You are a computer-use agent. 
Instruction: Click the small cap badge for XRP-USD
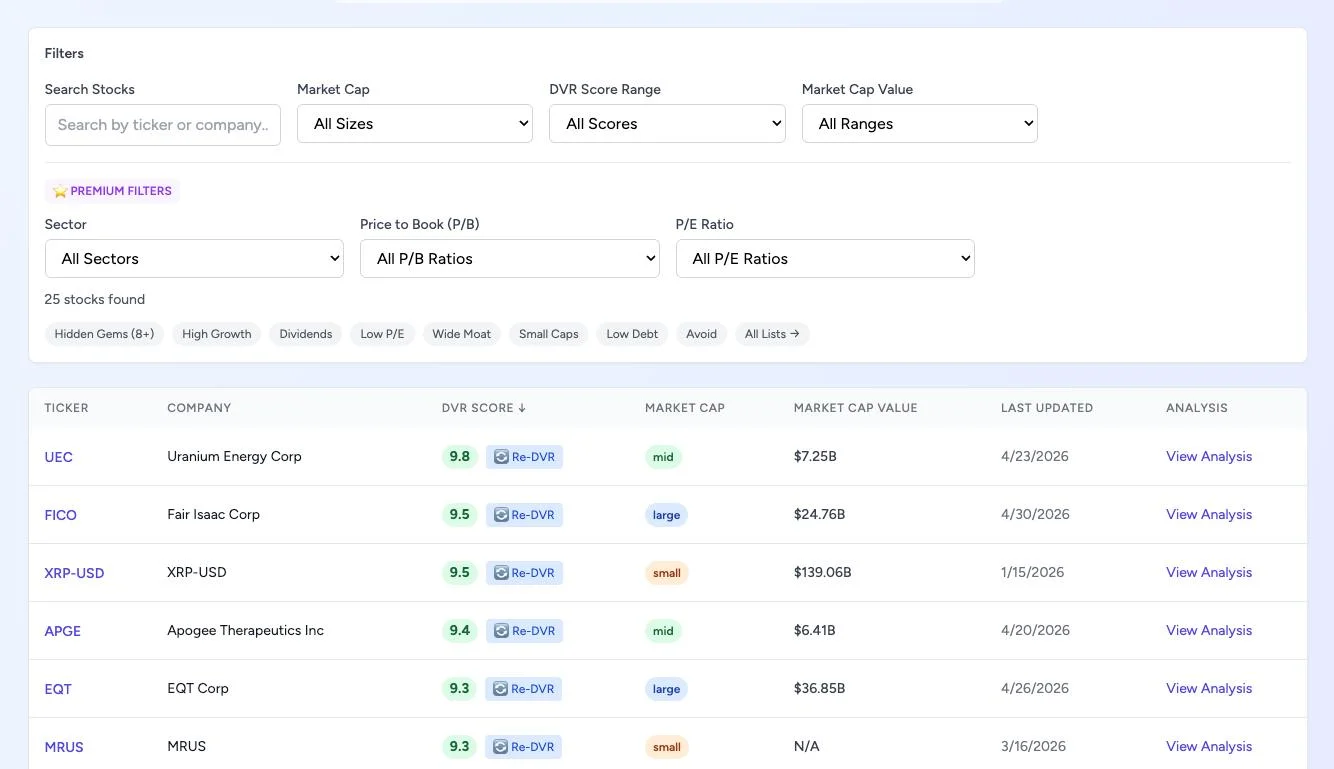(x=667, y=573)
